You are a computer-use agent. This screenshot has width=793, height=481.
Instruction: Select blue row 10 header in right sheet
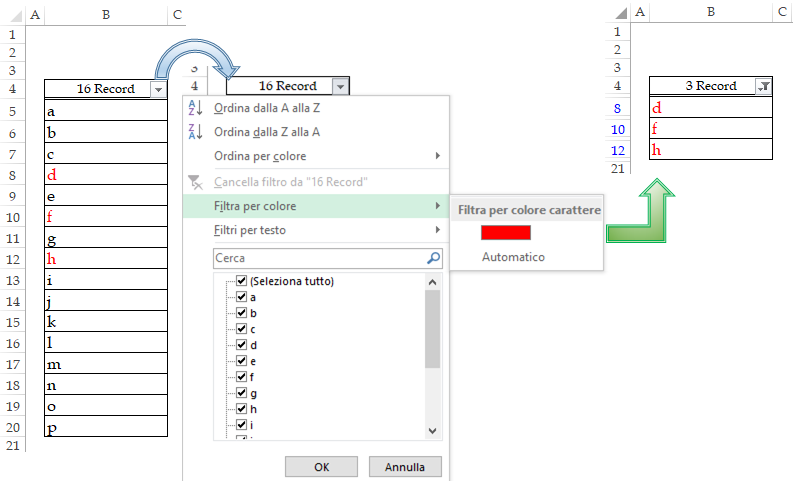tap(618, 129)
